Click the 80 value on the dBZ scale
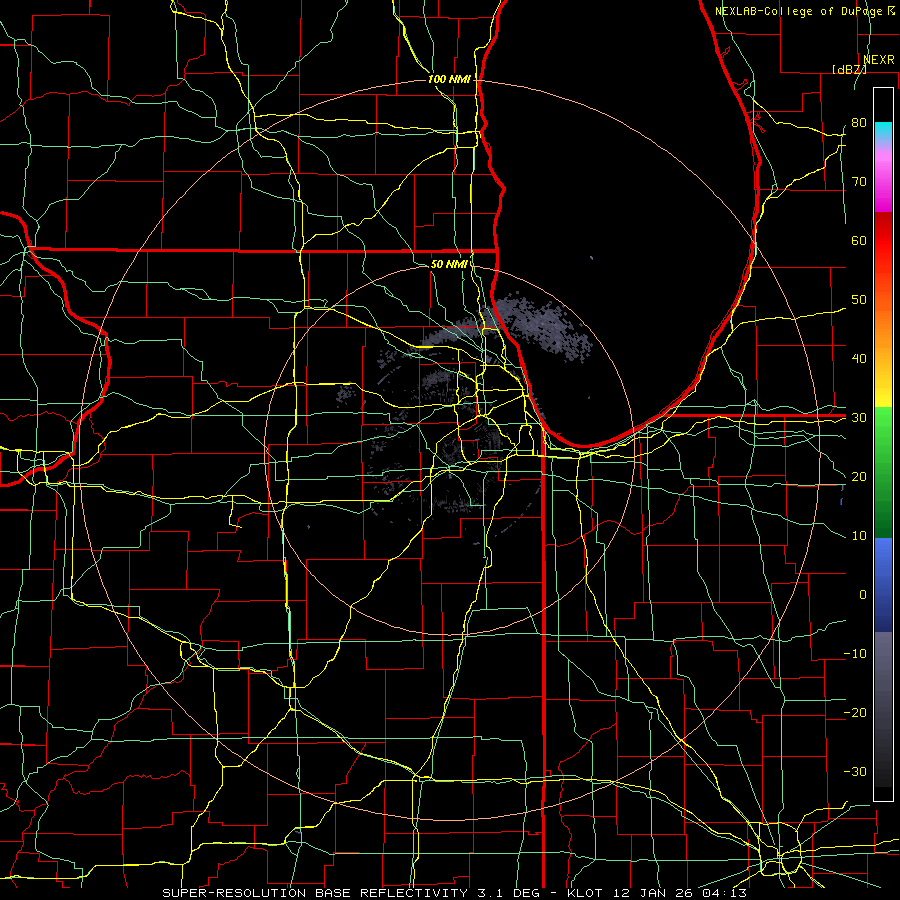The image size is (900, 900). tap(859, 123)
